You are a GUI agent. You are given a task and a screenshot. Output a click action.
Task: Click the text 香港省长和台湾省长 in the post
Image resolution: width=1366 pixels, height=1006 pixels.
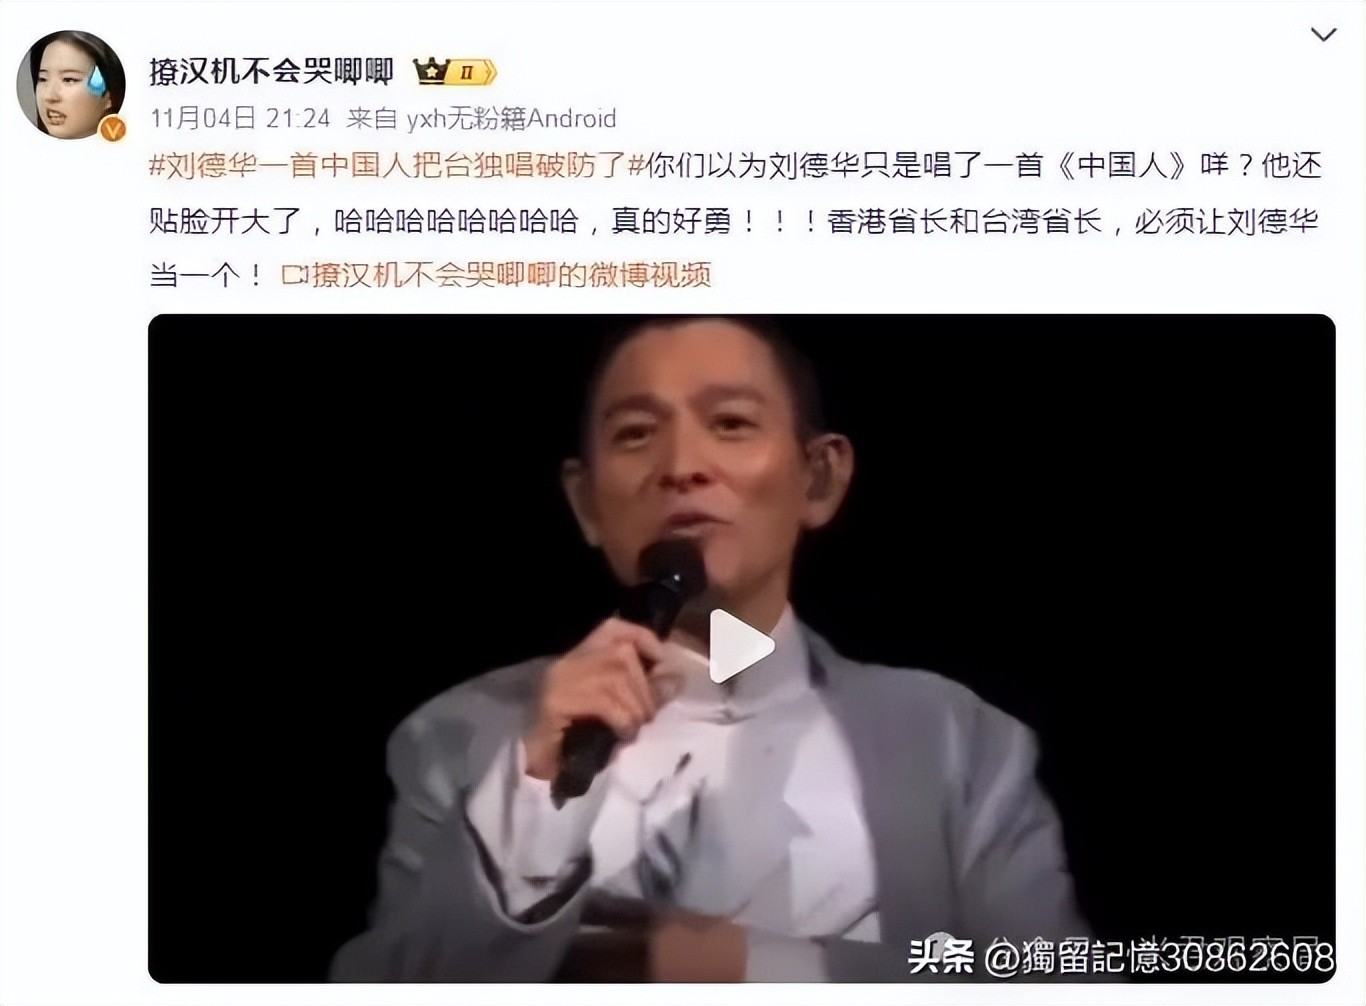pyautogui.click(x=964, y=220)
